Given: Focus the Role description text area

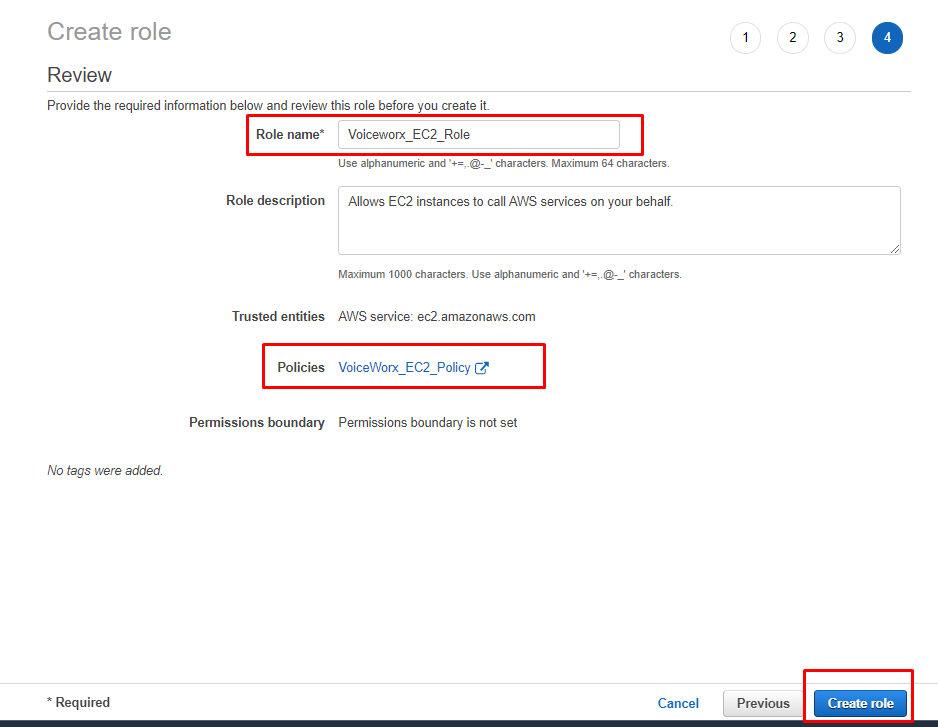Looking at the screenshot, I should (x=618, y=220).
